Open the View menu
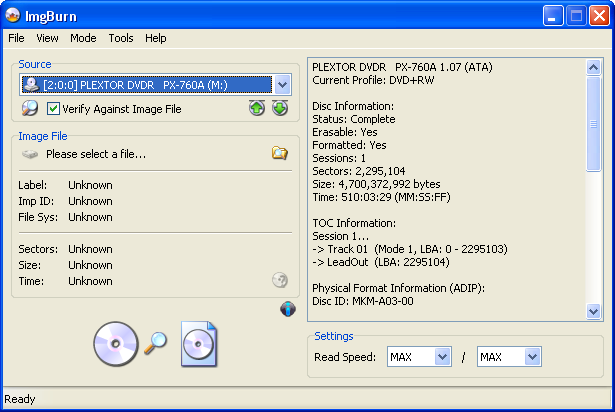Screen dimensions: 615x412 pos(47,38)
